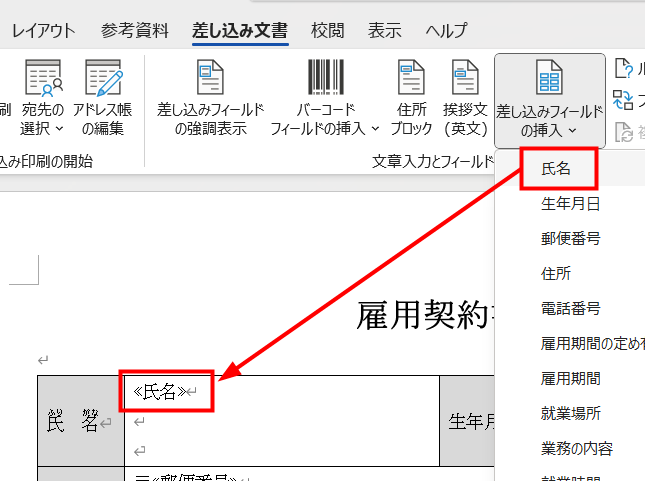Choose 住所 from the field list
645x481 pixels.
click(556, 273)
